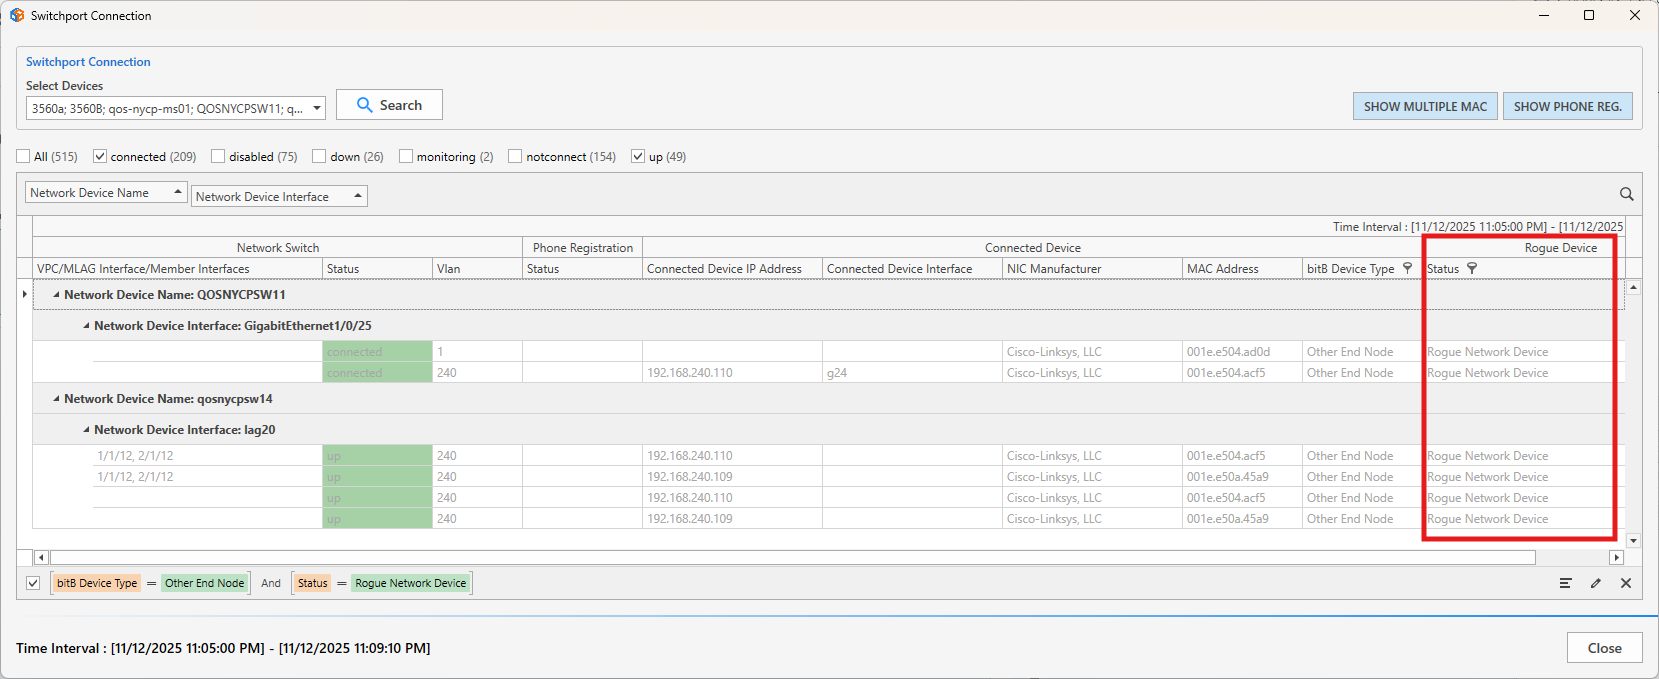1659x679 pixels.
Task: Click the sort arrow on Network Device Name chip
Action: pyautogui.click(x=178, y=192)
